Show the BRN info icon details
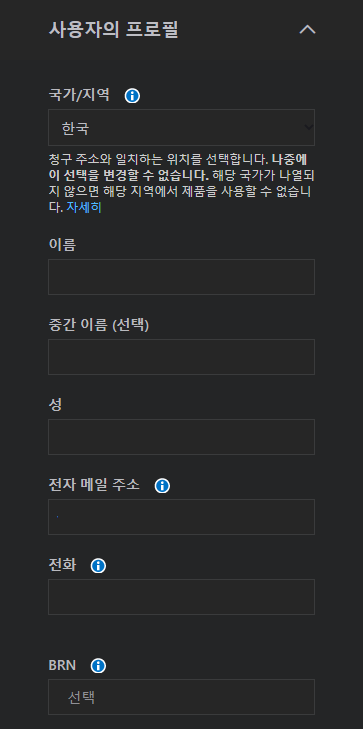Screen dimensions: 363x729 point(98,666)
